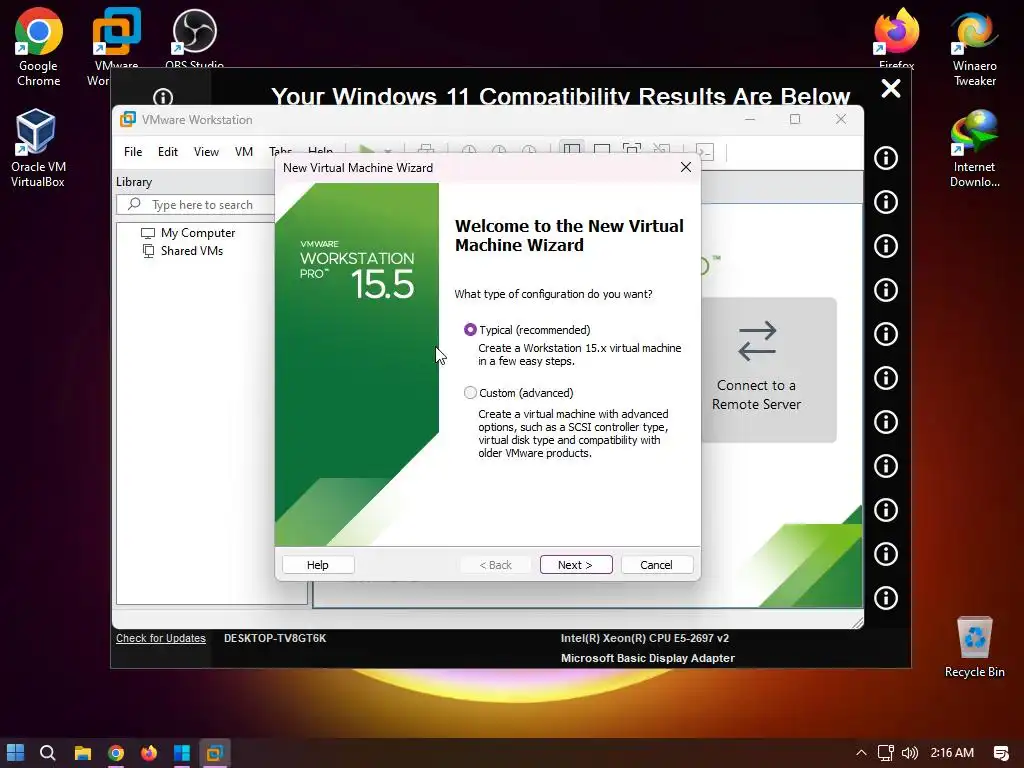The image size is (1024, 768).
Task: Open File Explorer from the taskbar
Action: 82,753
